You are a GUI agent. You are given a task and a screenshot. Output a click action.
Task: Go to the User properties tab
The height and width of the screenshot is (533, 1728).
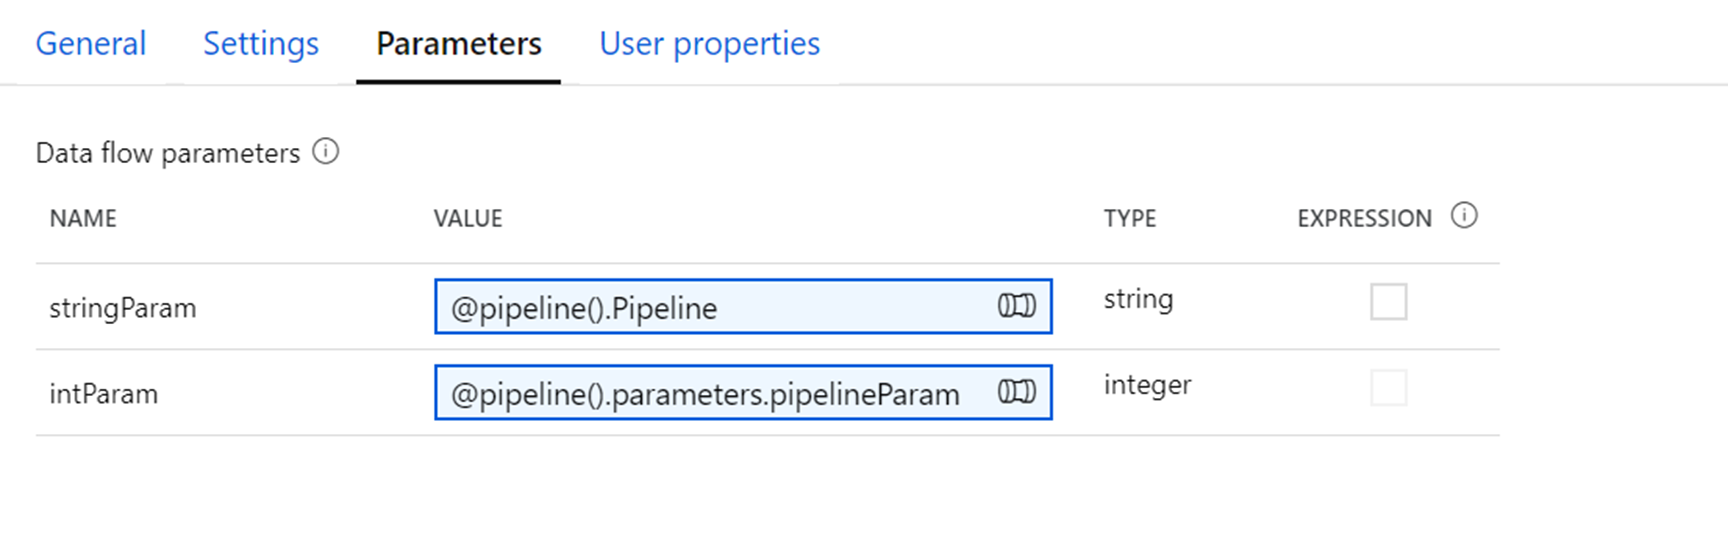709,44
